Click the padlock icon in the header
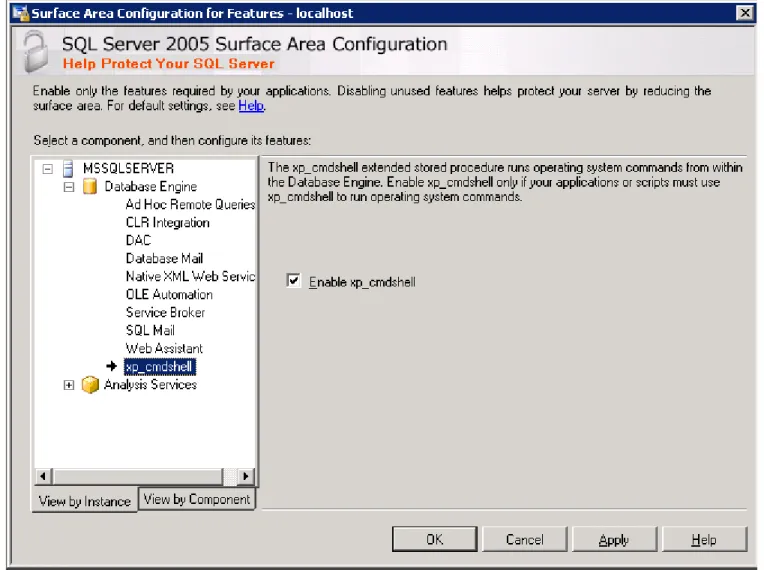This screenshot has height=570, width=764. 36,51
